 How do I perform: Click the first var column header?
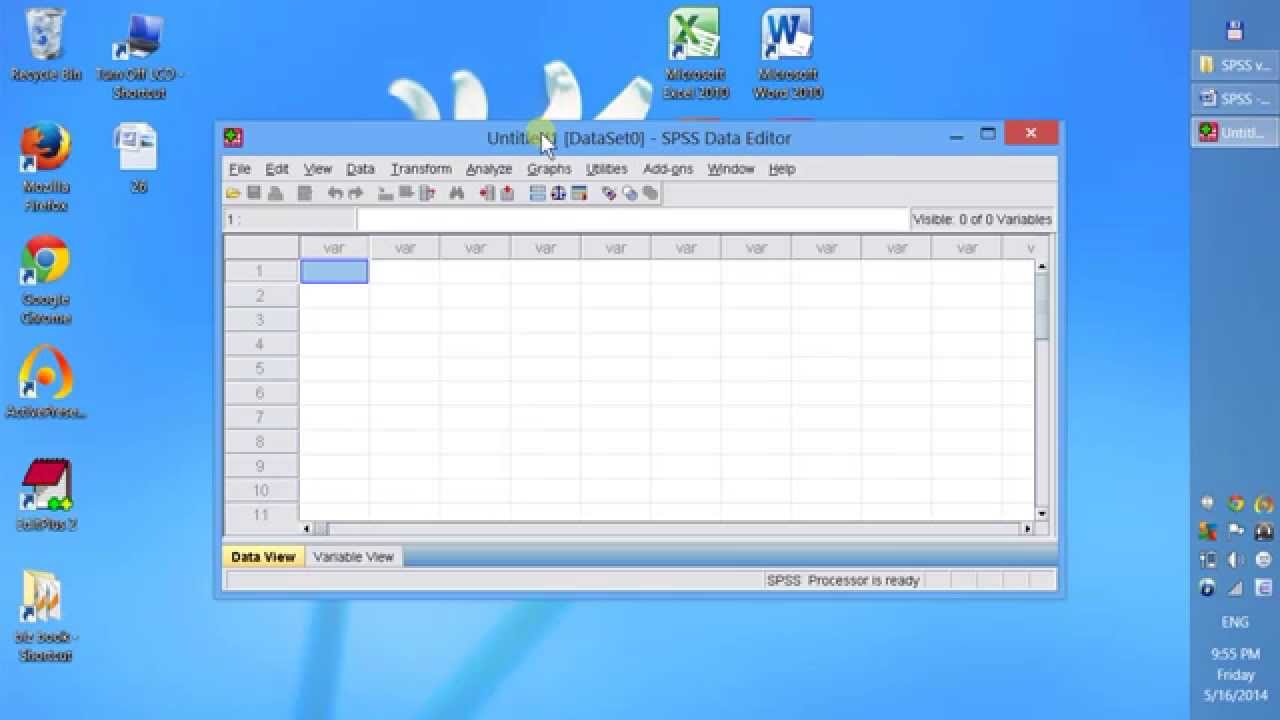[x=334, y=248]
